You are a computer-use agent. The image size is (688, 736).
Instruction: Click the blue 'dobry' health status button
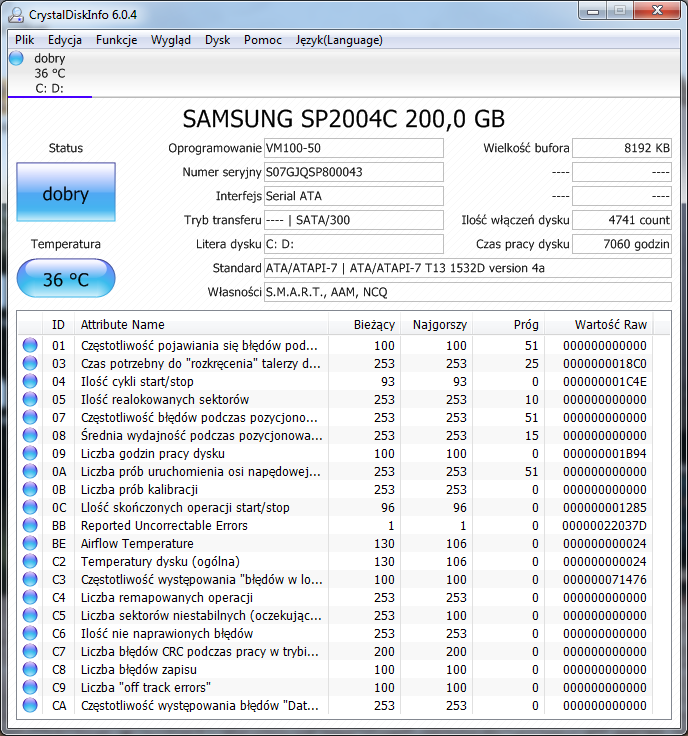click(x=66, y=192)
